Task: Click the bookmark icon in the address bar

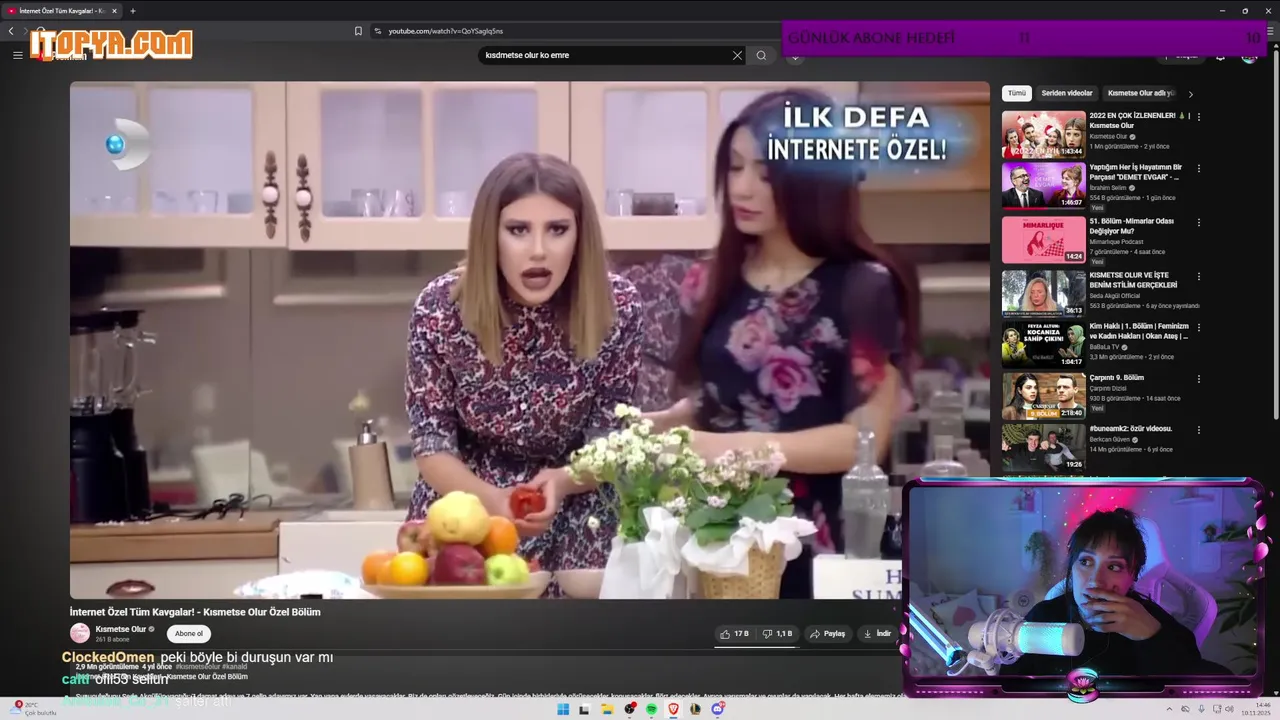Action: click(x=358, y=31)
